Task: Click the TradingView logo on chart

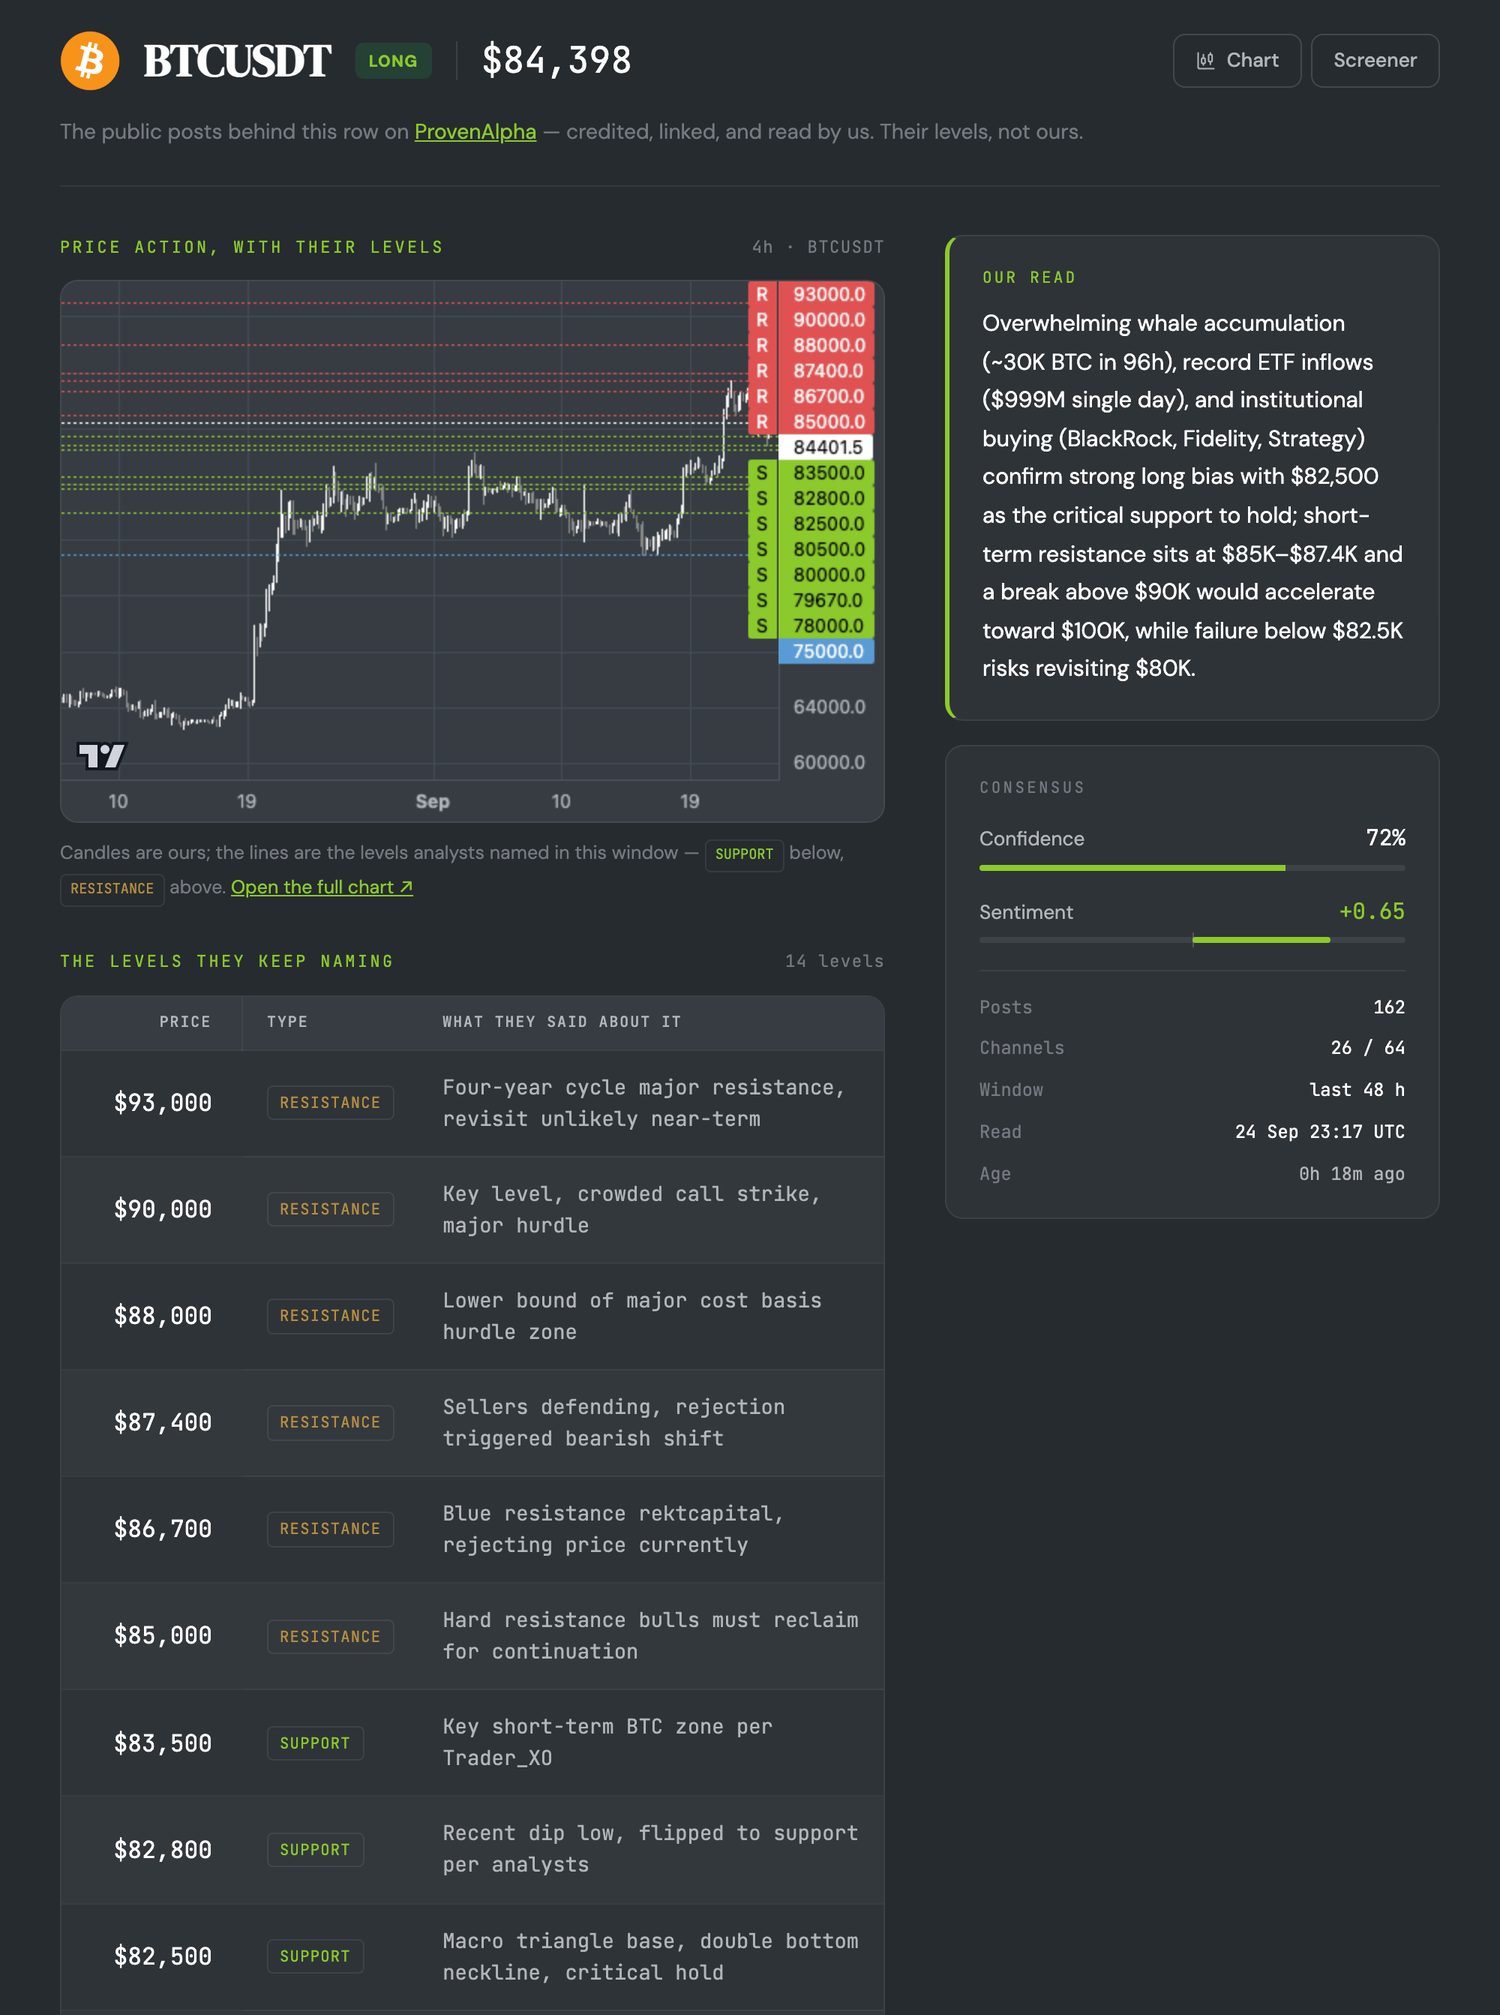Action: pyautogui.click(x=102, y=755)
